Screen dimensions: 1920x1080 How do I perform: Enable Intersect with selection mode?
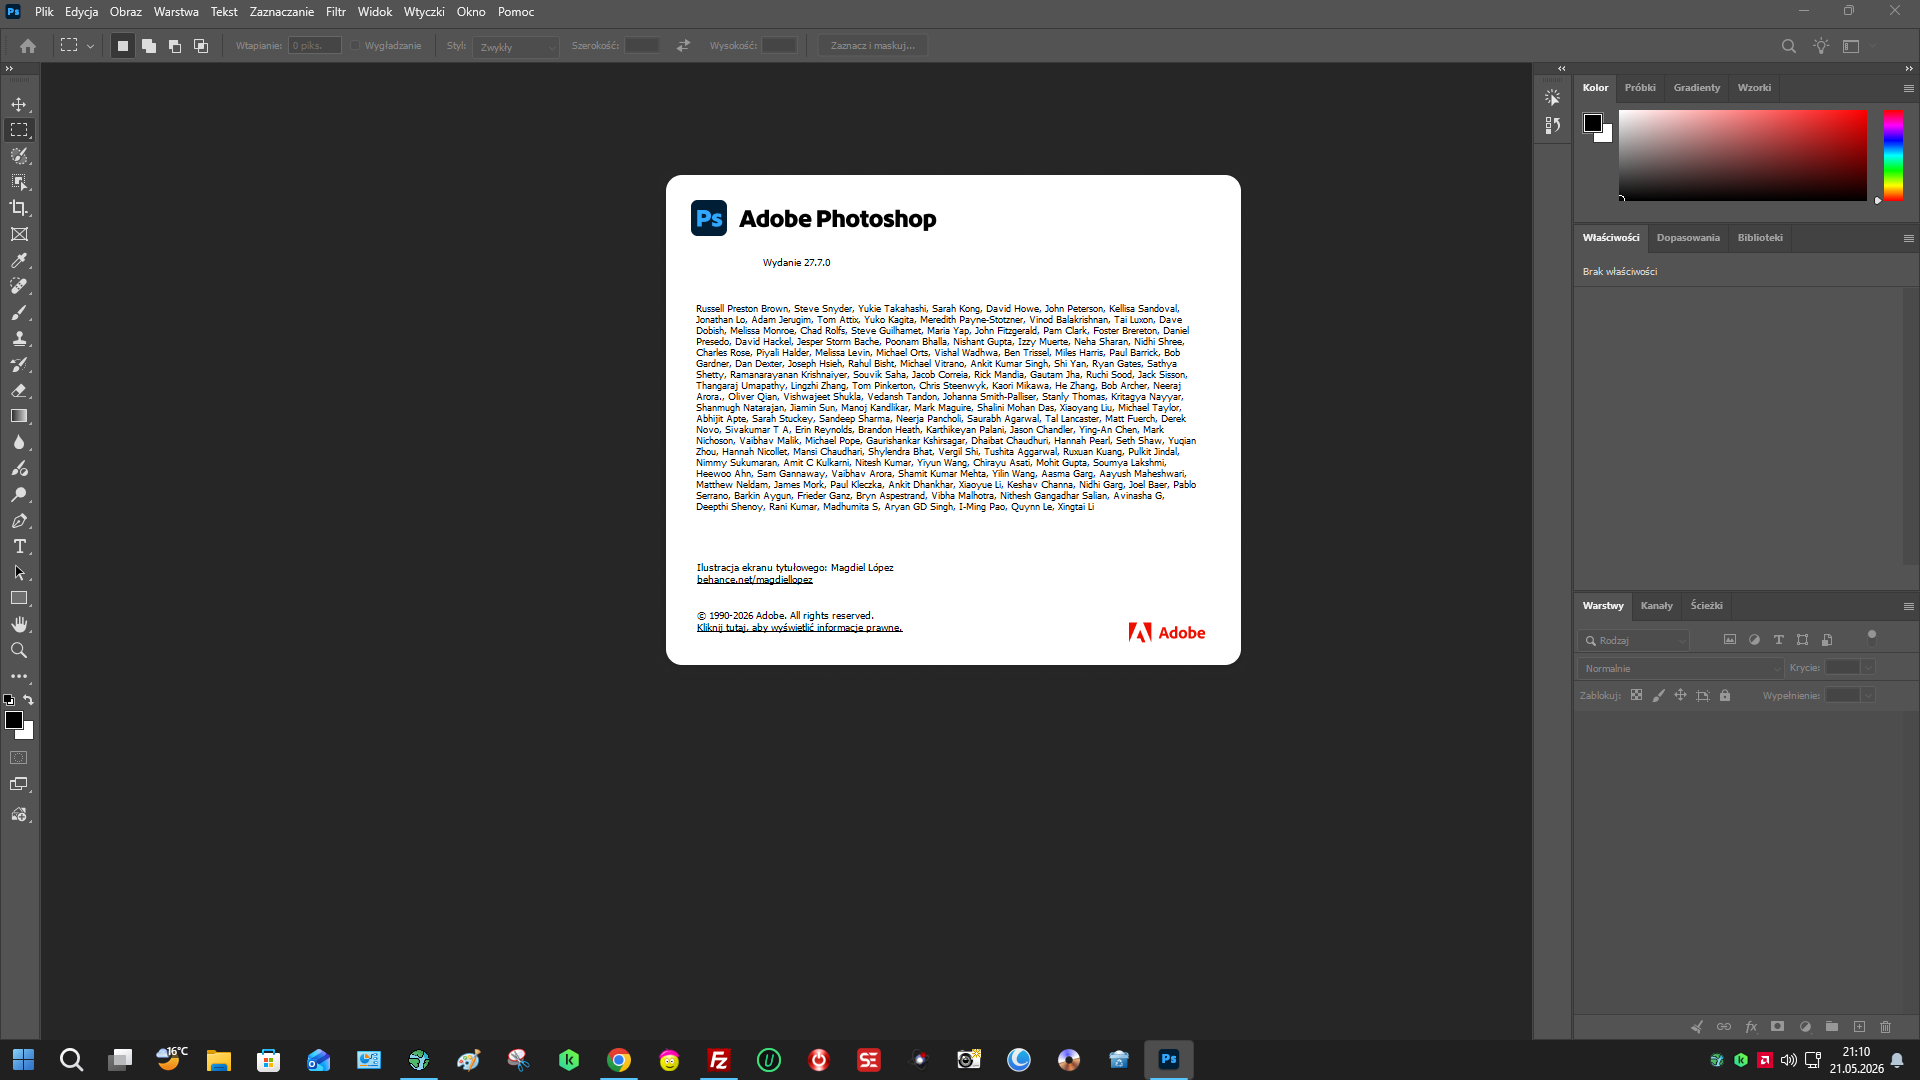(201, 46)
